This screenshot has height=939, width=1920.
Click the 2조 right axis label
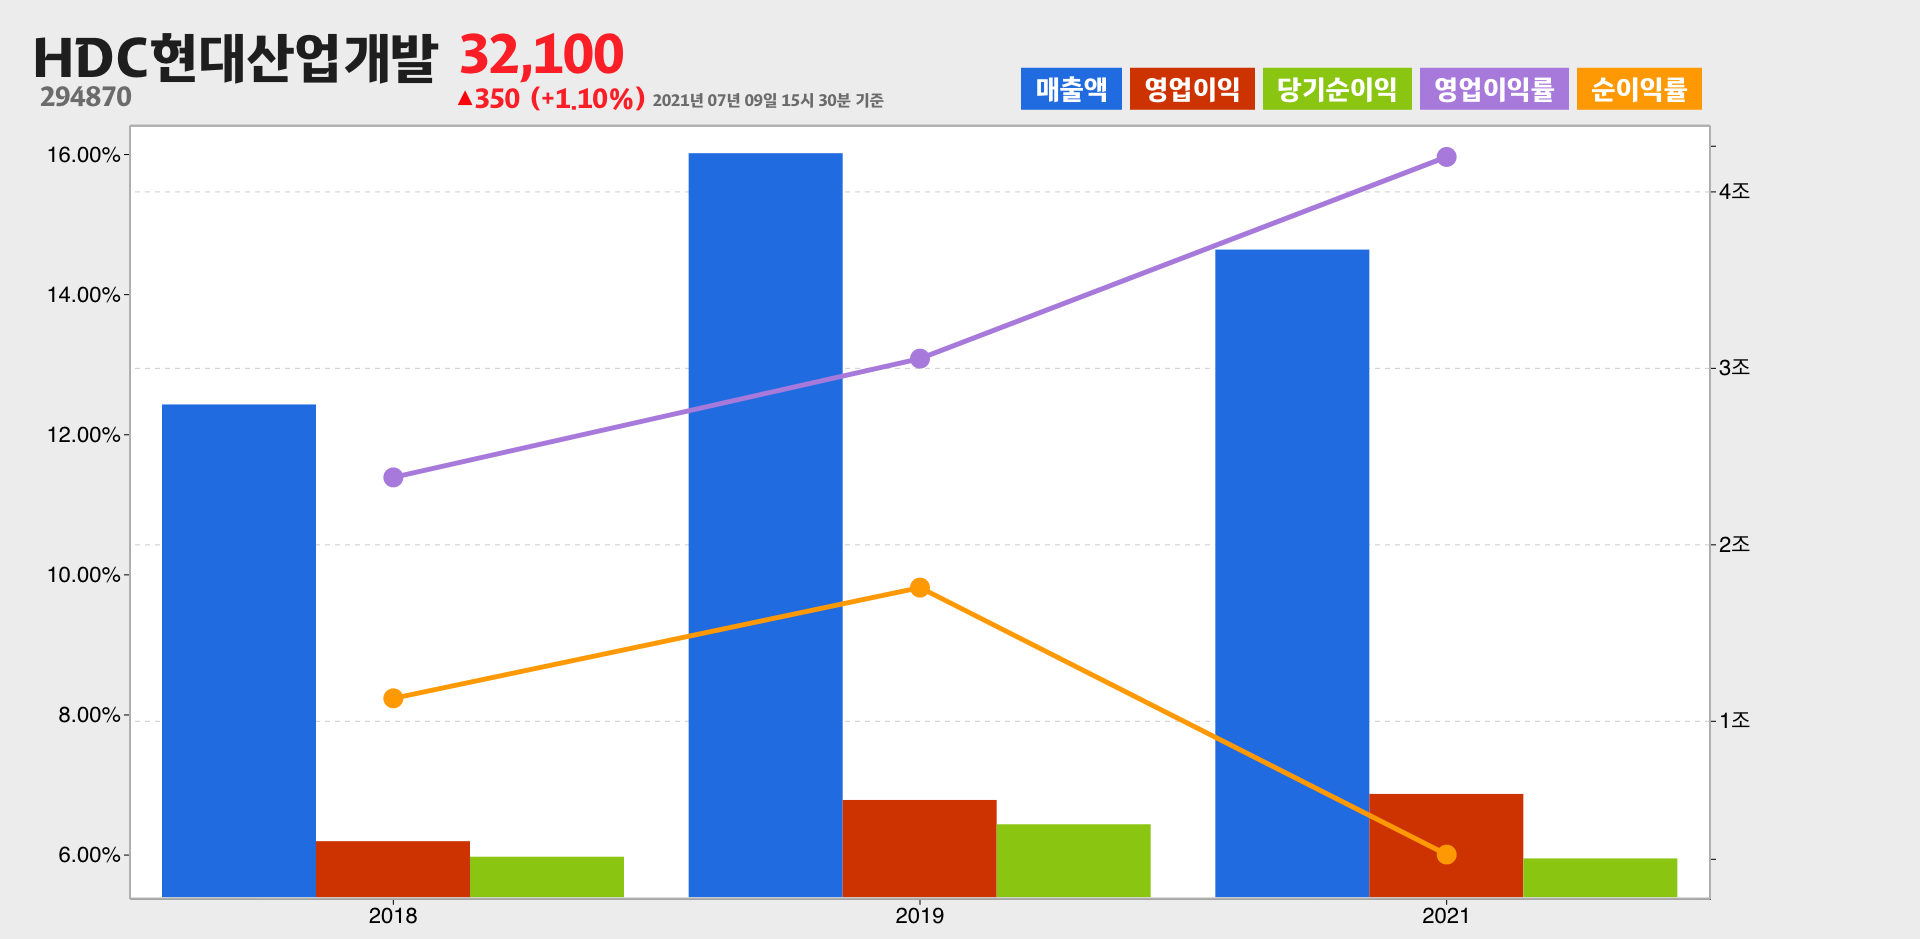click(x=1734, y=544)
